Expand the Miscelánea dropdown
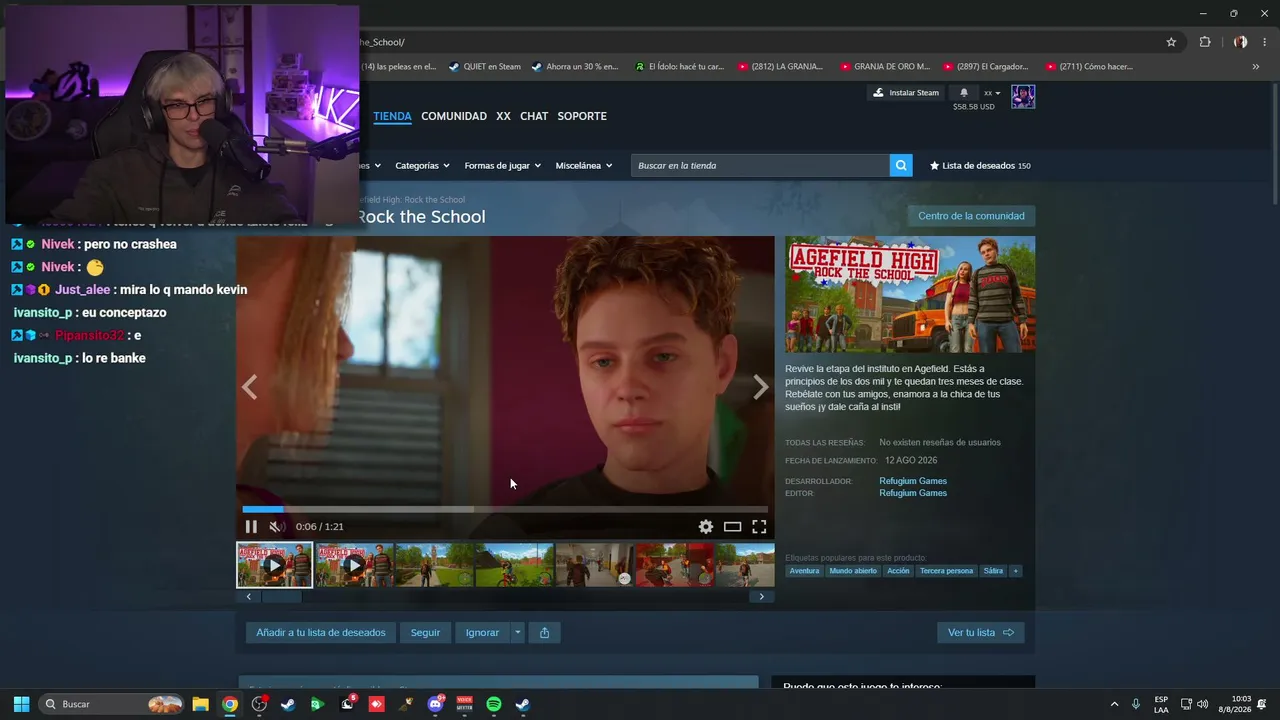The width and height of the screenshot is (1280, 720). tap(584, 166)
